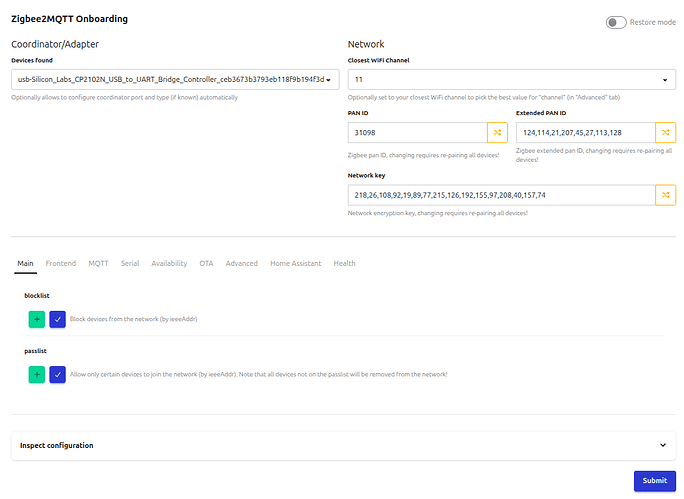Select the OTA tab
Viewport: 684px width, 499px height.
click(206, 263)
